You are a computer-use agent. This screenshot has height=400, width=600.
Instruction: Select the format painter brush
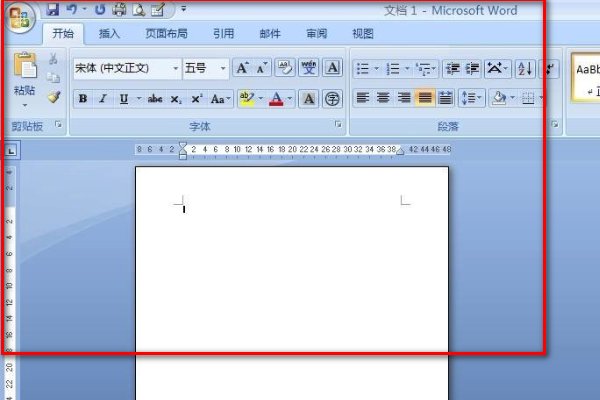coord(54,97)
